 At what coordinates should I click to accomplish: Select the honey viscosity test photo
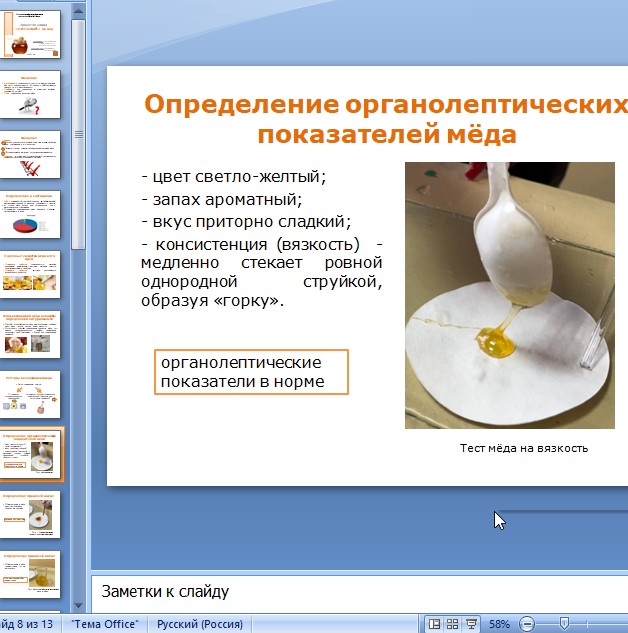click(509, 295)
